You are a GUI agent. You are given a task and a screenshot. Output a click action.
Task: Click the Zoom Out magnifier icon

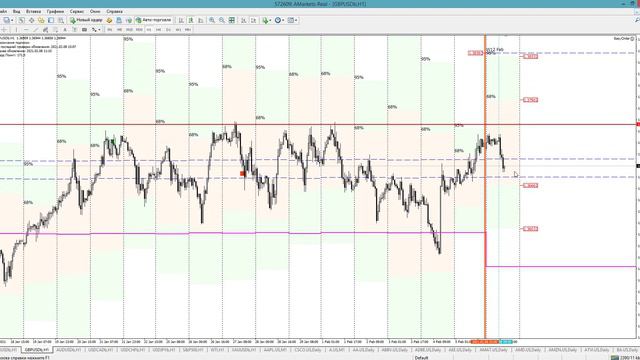point(222,20)
